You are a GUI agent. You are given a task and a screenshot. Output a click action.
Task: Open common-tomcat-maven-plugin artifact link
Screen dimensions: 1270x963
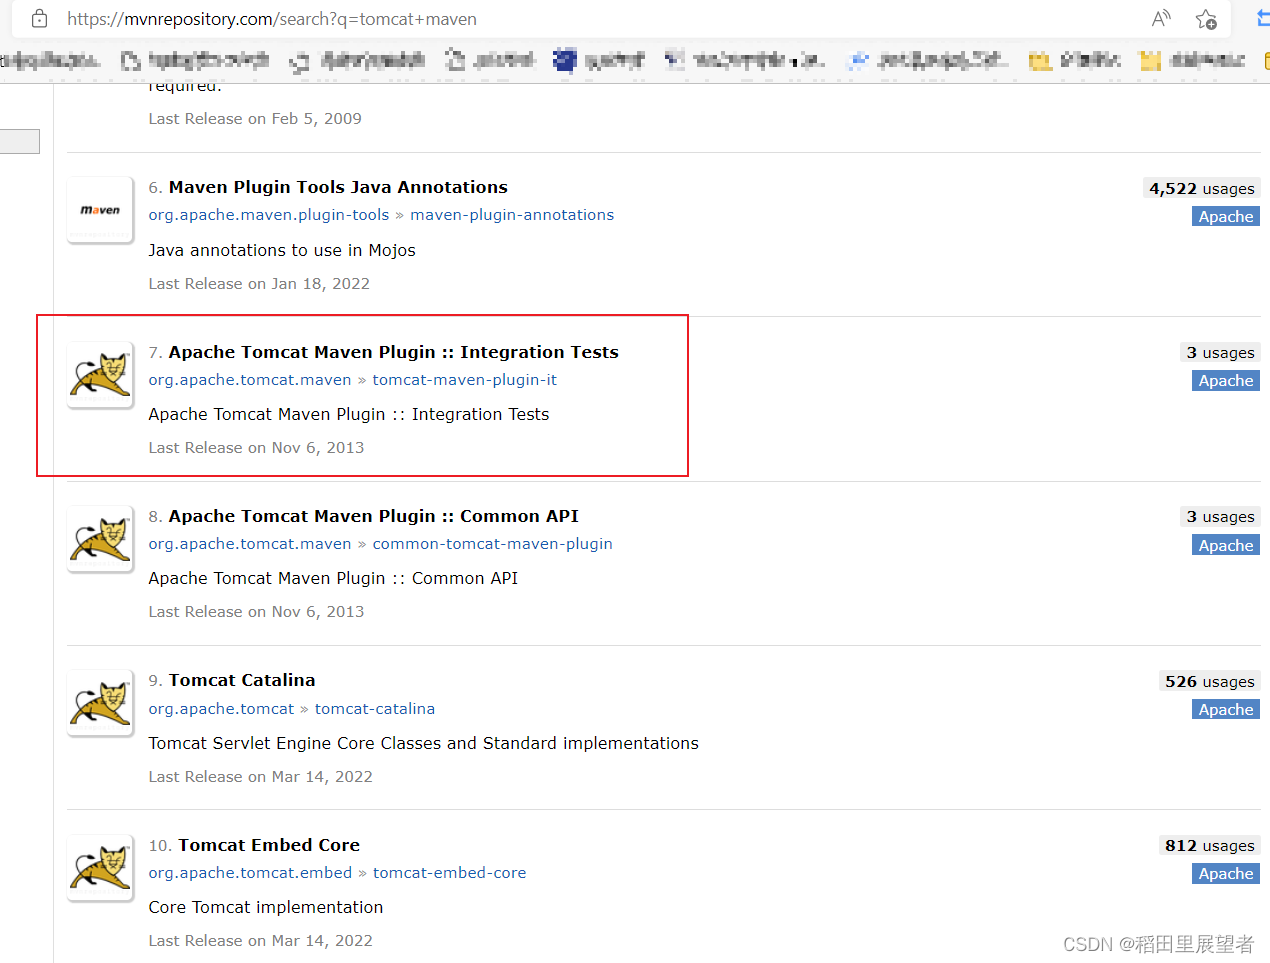click(x=493, y=544)
